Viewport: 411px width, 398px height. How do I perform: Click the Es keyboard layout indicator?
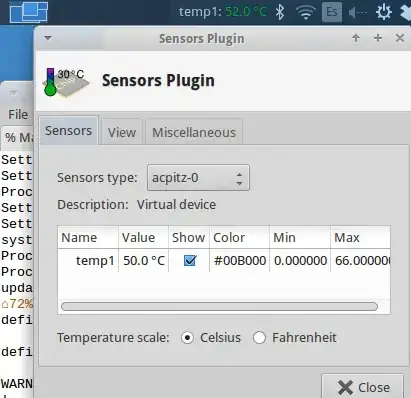click(x=332, y=12)
